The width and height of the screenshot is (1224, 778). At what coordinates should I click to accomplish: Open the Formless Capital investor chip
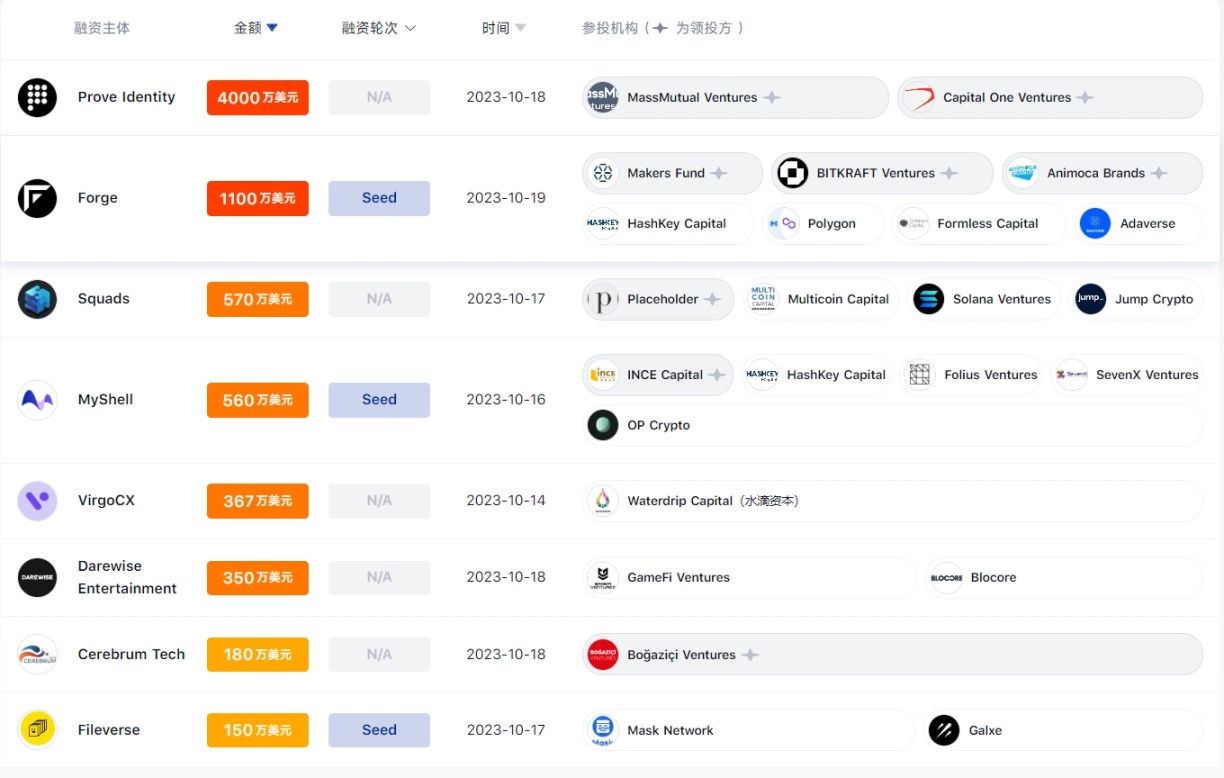[979, 224]
